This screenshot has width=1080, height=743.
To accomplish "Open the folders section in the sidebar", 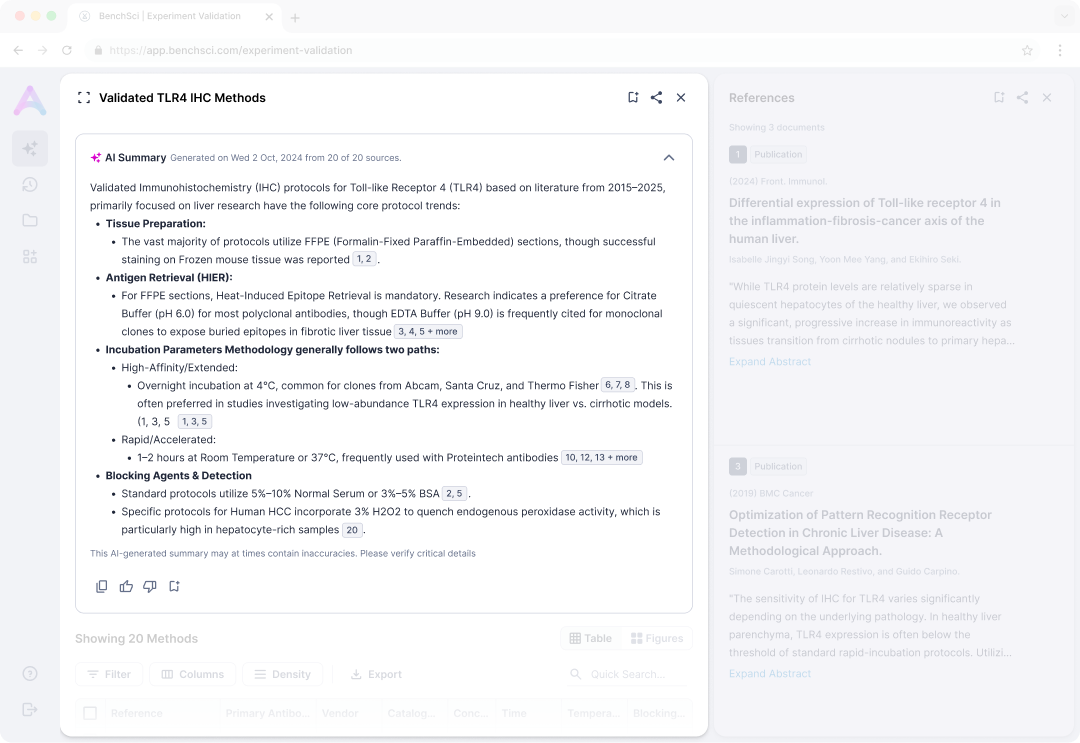I will tap(30, 220).
